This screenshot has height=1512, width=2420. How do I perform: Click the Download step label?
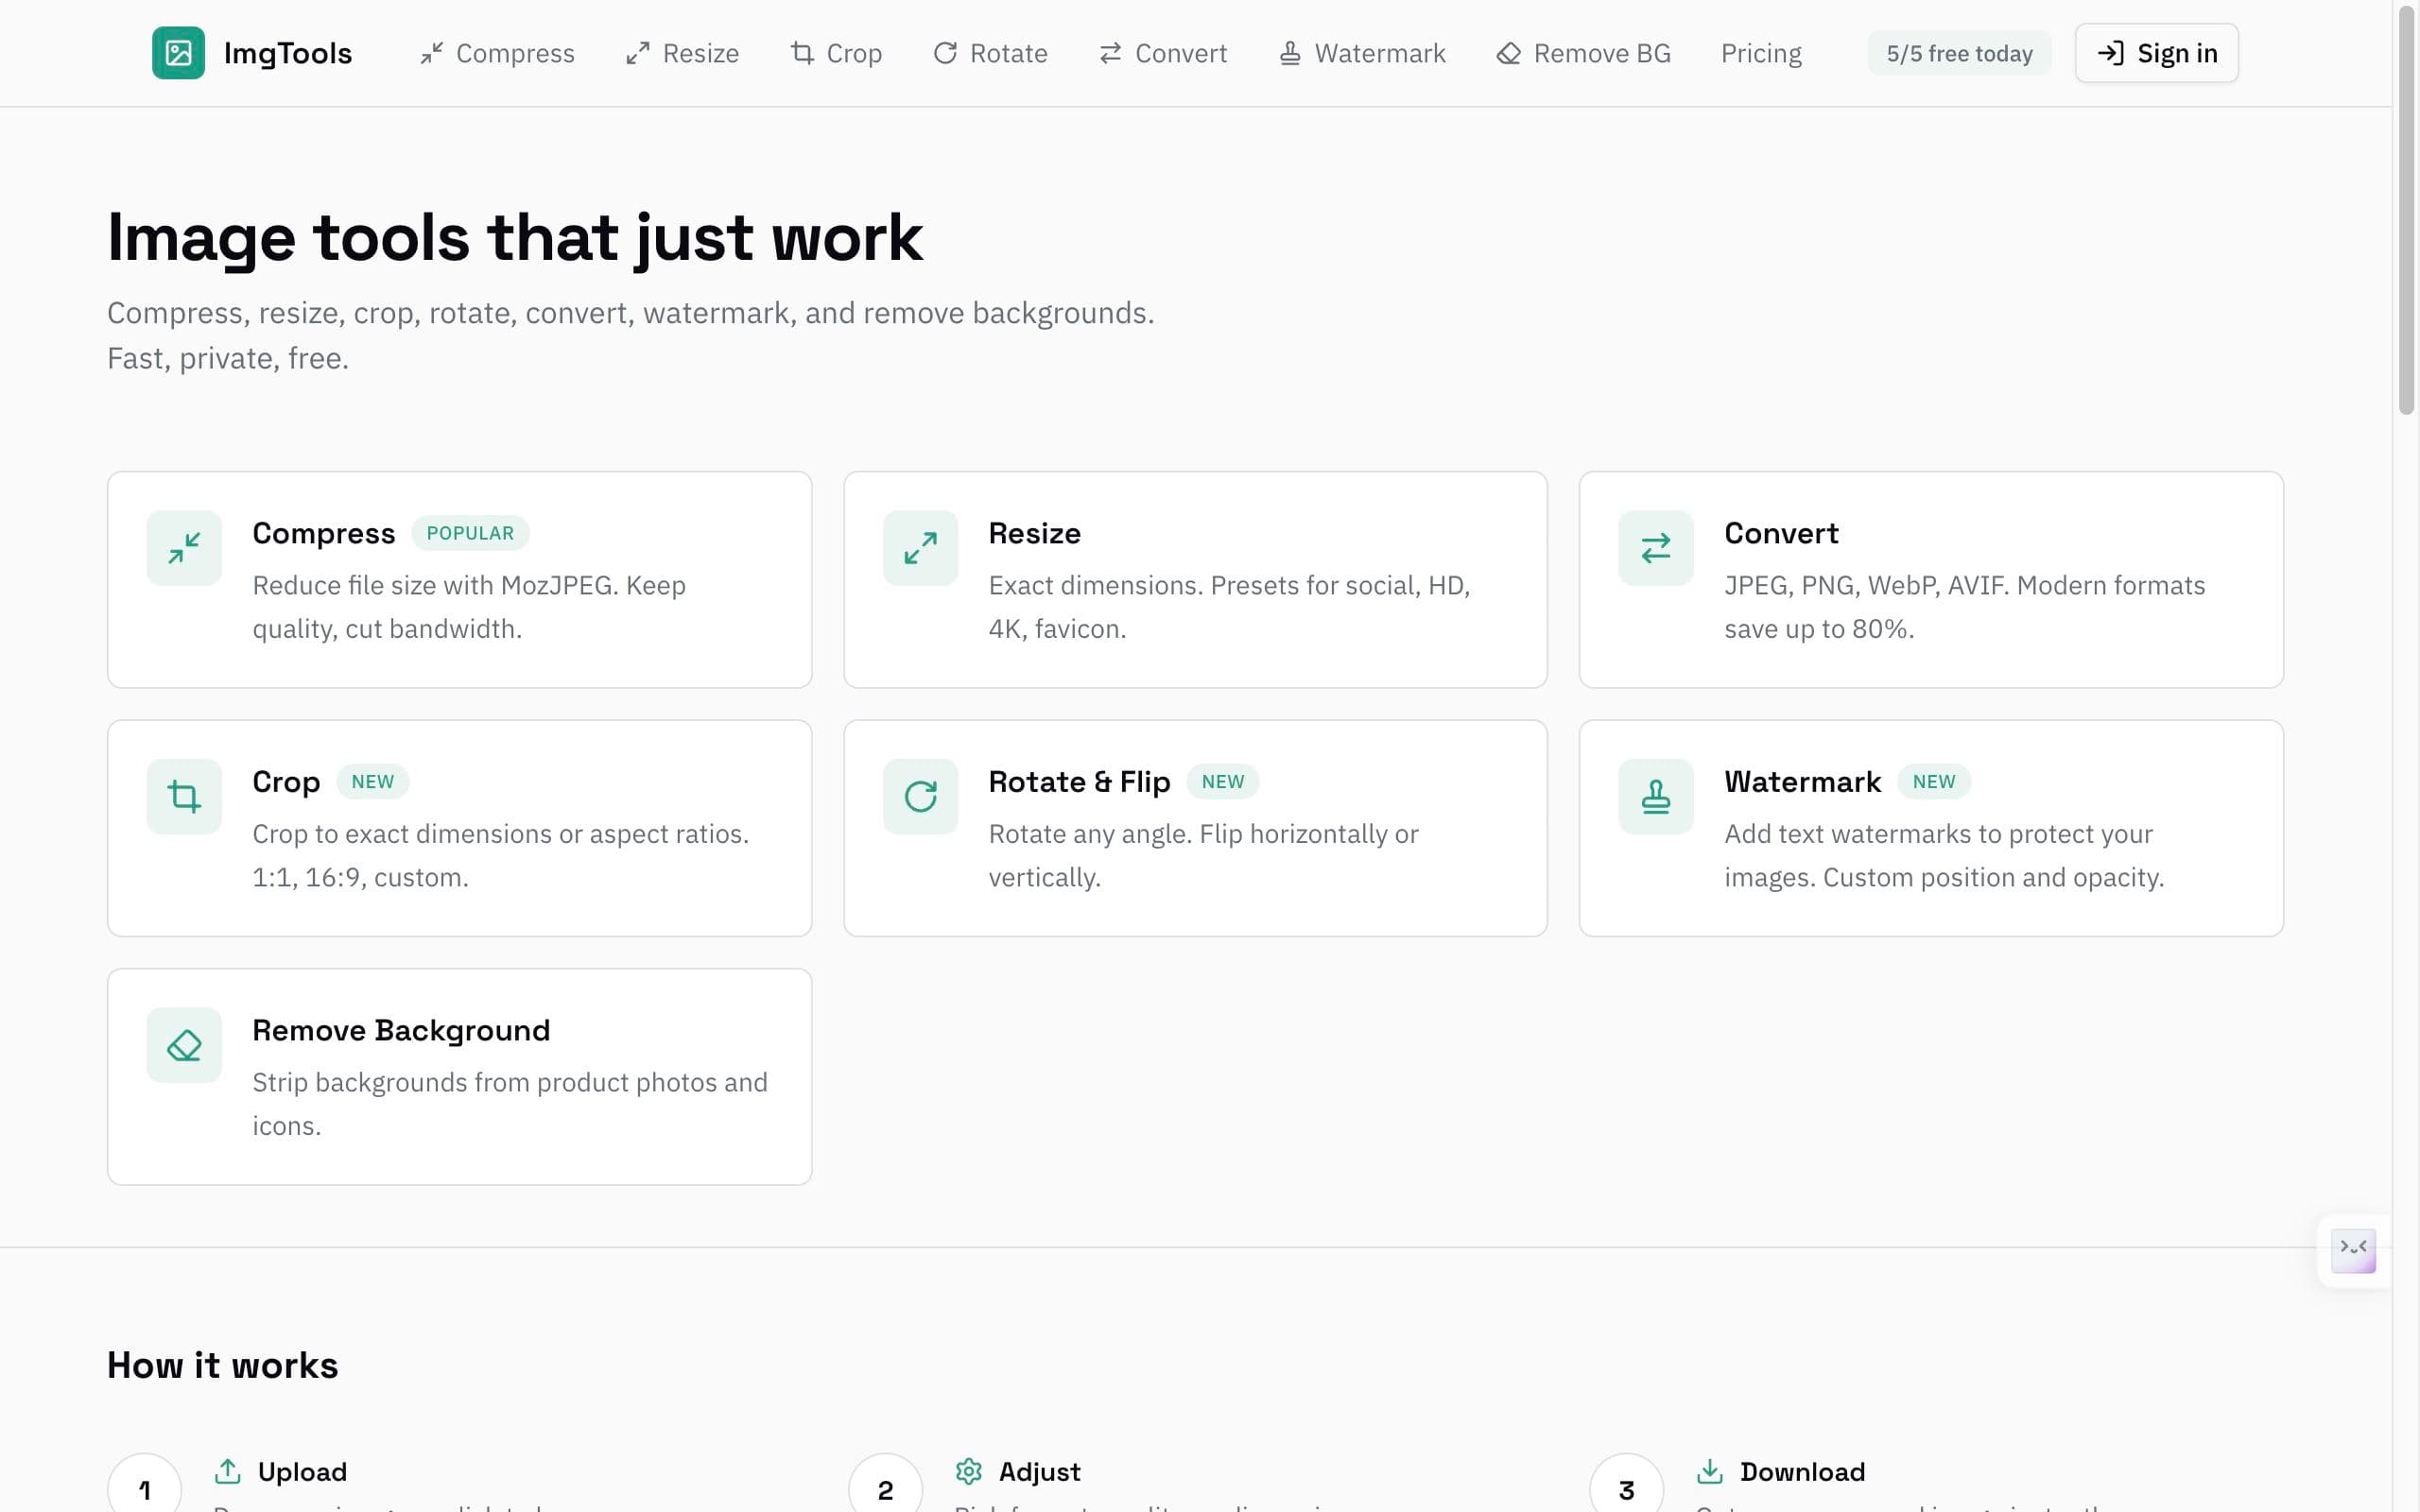pyautogui.click(x=1802, y=1472)
